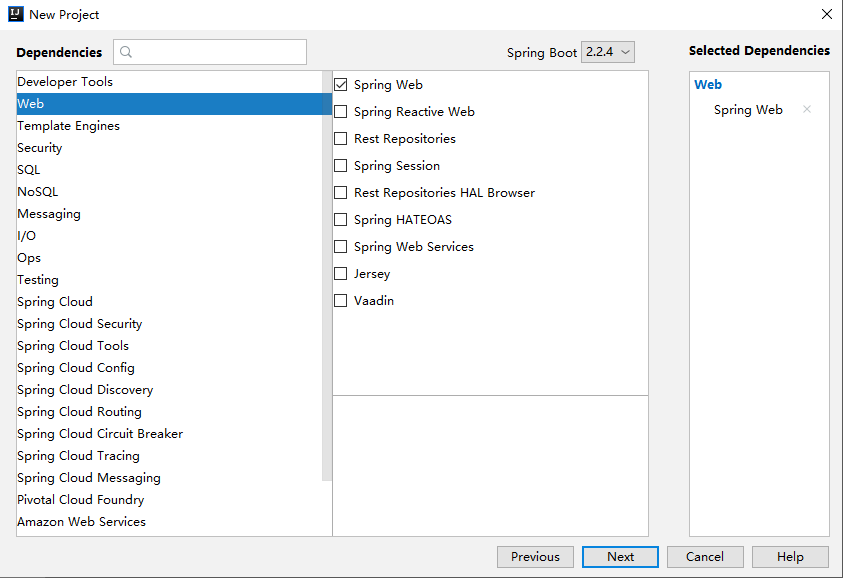This screenshot has width=843, height=578.
Task: Click the IntelliJ IDEA icon in title bar
Action: tap(16, 14)
